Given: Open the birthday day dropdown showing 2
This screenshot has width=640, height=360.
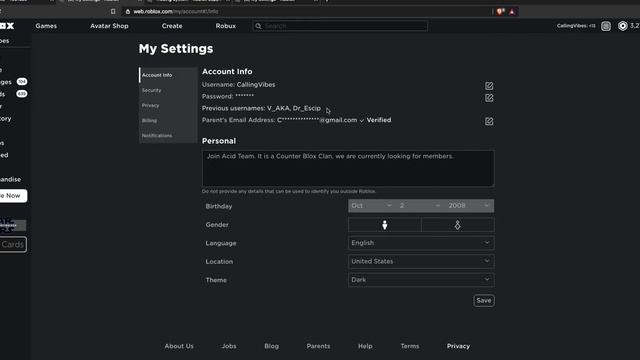Looking at the screenshot, I should [x=420, y=206].
